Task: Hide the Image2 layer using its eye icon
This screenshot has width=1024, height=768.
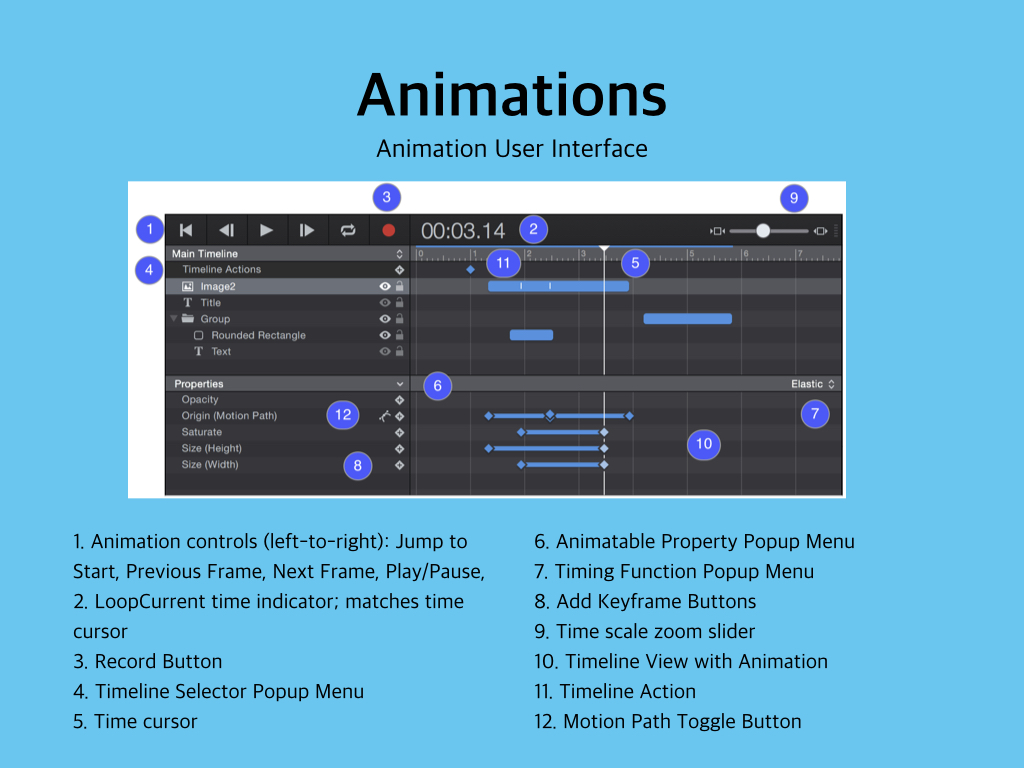Action: point(384,286)
